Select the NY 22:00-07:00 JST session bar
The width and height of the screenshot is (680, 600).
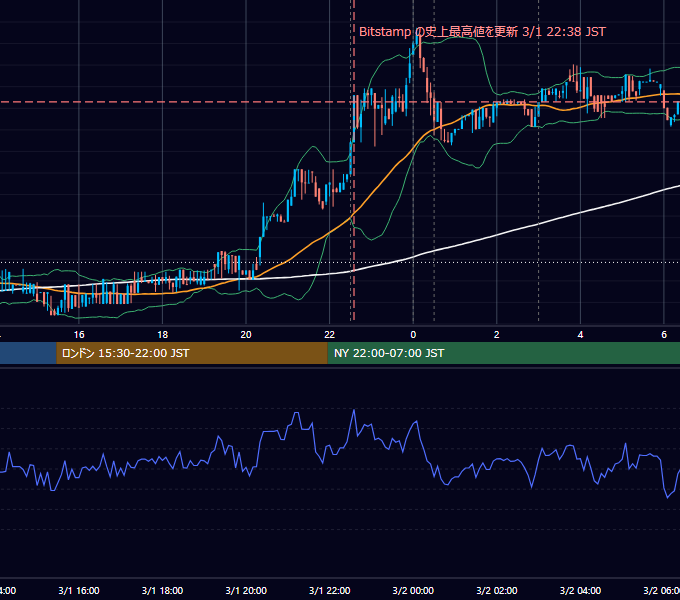(503, 353)
